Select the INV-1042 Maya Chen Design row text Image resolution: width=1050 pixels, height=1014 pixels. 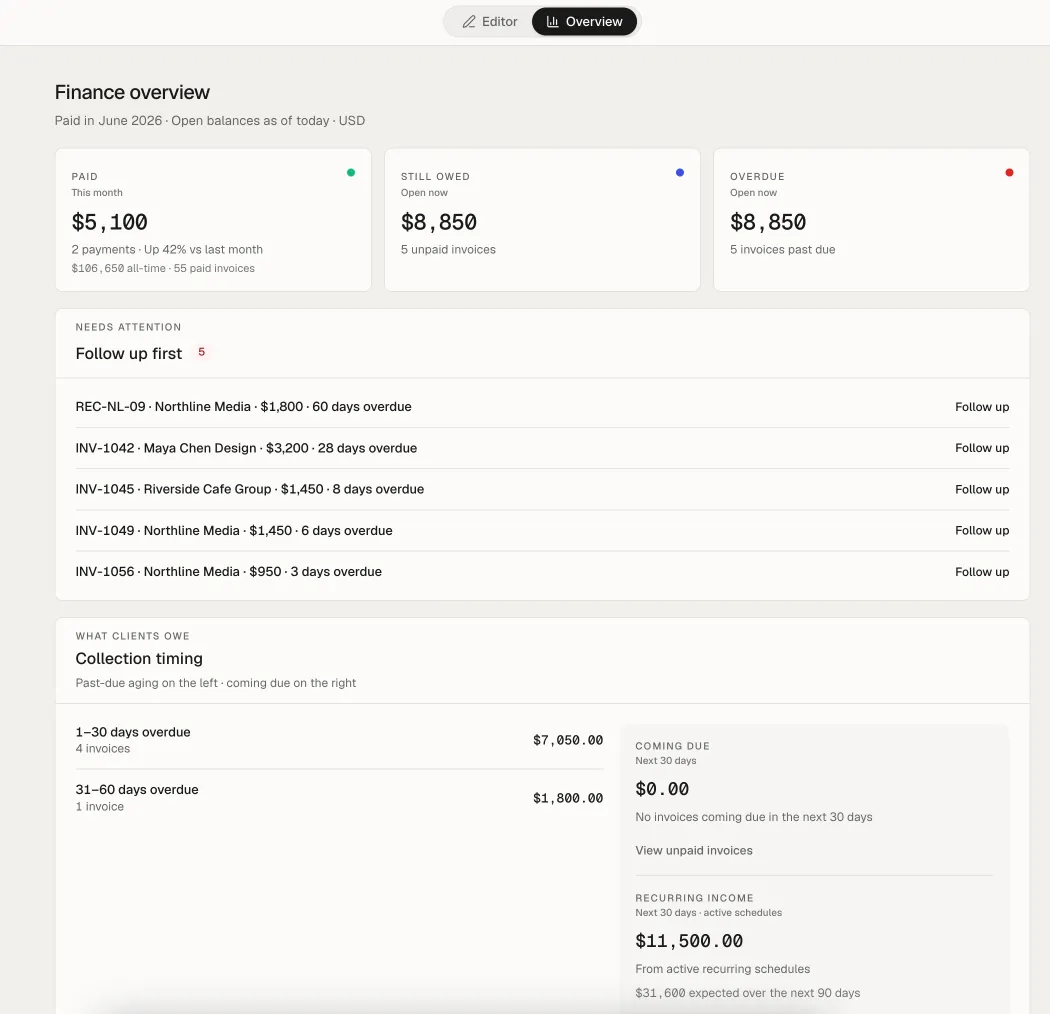[246, 448]
